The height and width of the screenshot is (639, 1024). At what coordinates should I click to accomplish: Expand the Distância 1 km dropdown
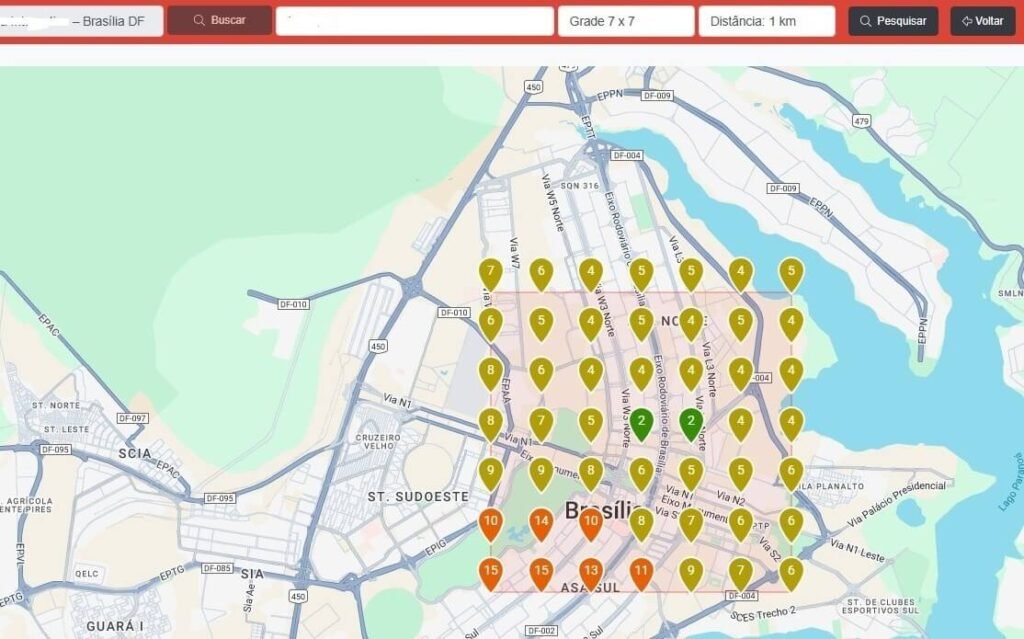[766, 21]
